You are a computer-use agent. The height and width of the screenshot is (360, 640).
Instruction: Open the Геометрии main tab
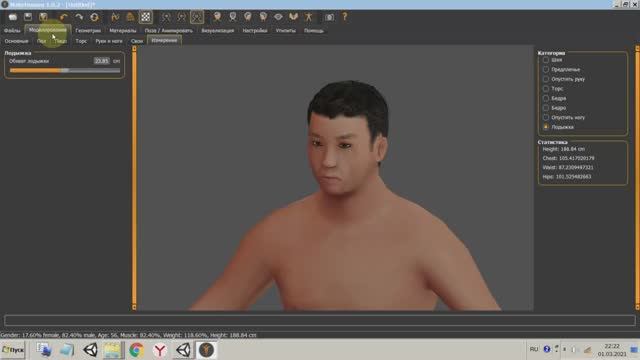88,31
